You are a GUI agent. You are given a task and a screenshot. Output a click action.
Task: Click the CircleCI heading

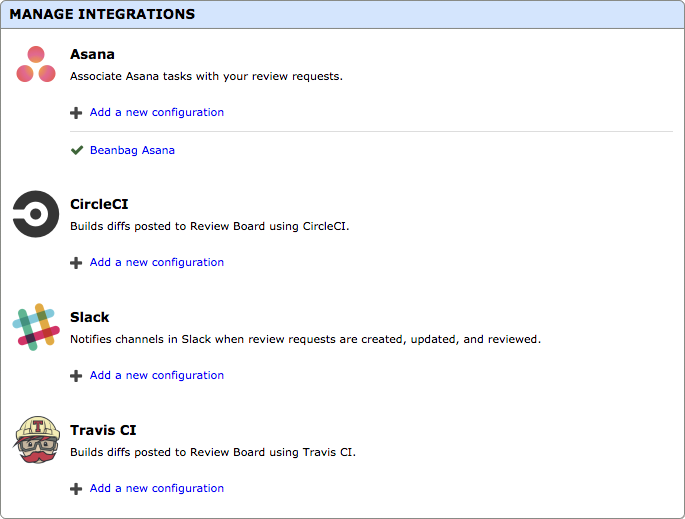point(99,204)
